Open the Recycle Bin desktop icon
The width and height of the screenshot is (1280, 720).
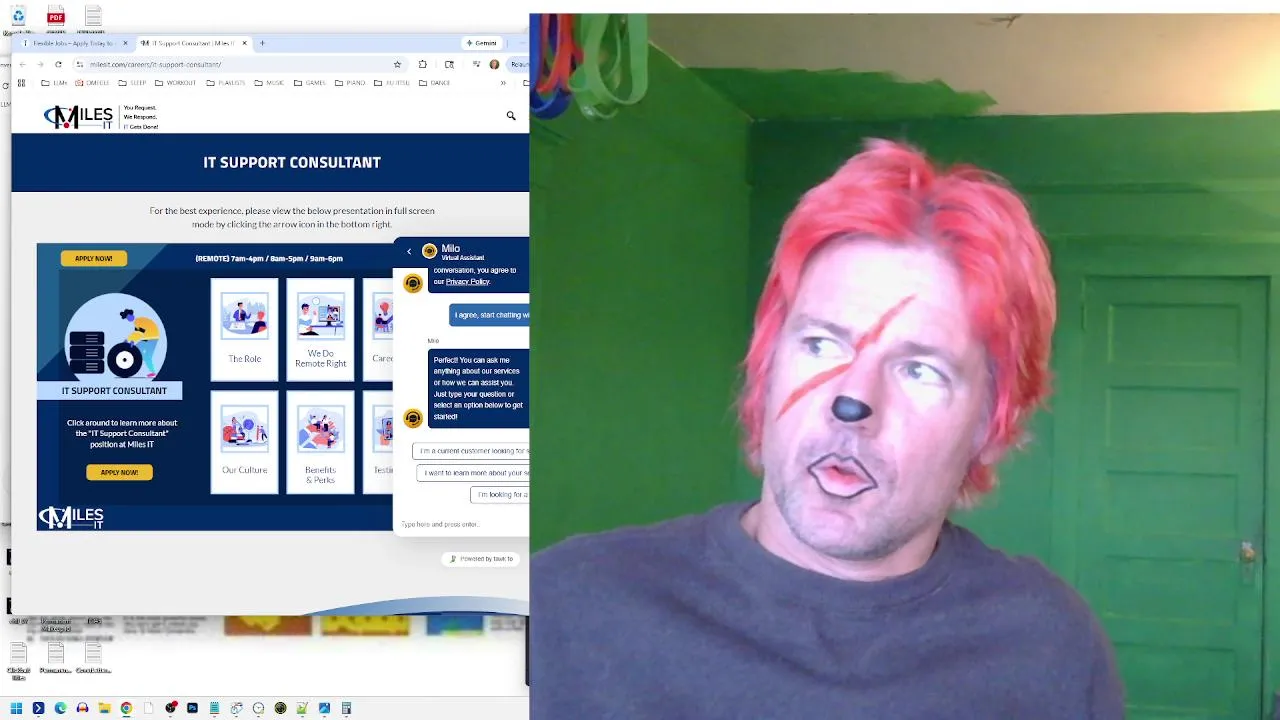point(18,17)
